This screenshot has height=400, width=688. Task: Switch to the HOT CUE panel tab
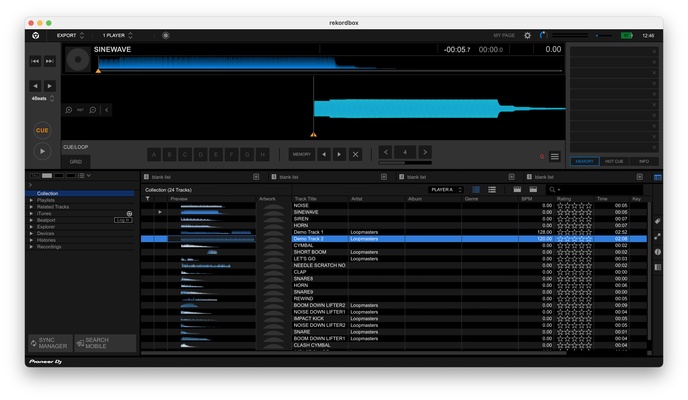[x=614, y=161]
